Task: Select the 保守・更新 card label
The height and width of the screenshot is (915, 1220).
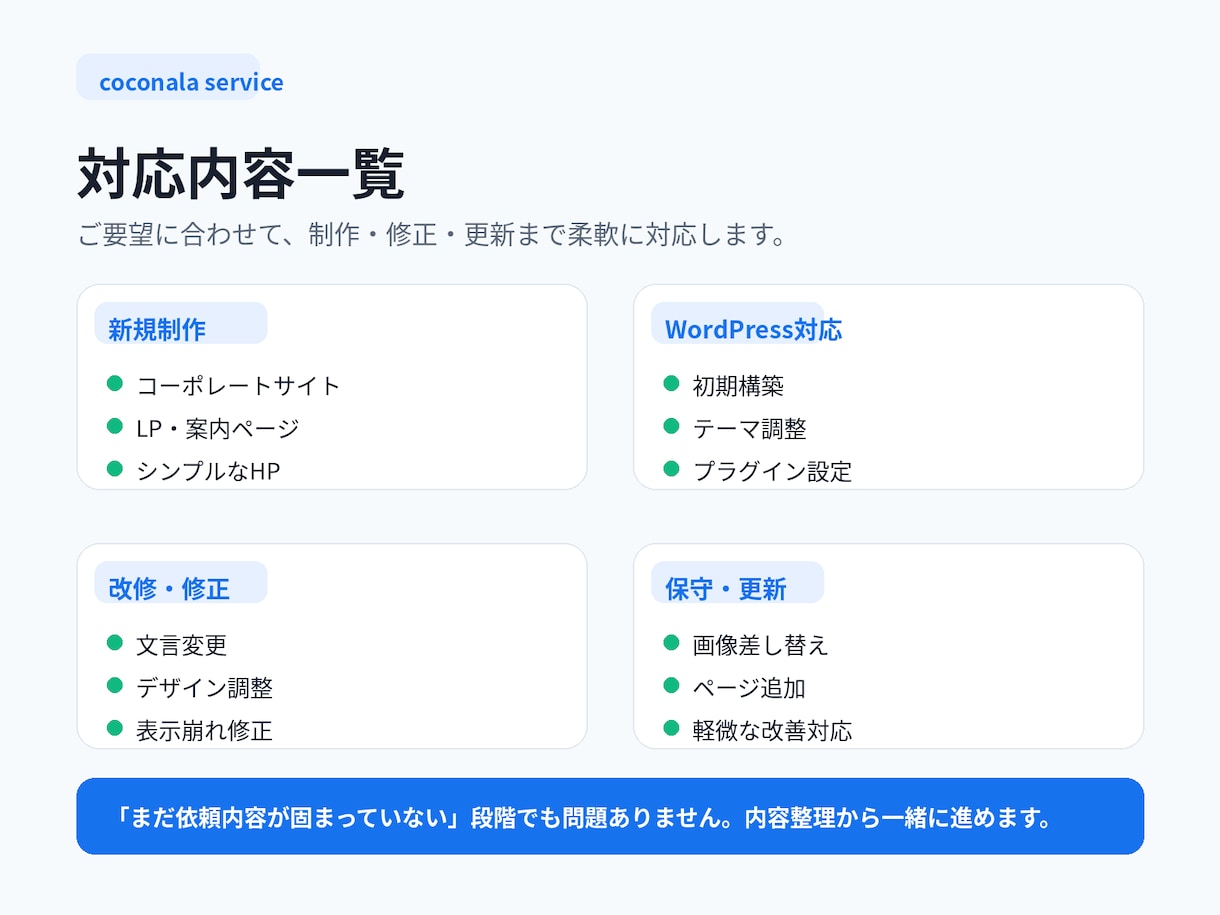Action: click(738, 582)
